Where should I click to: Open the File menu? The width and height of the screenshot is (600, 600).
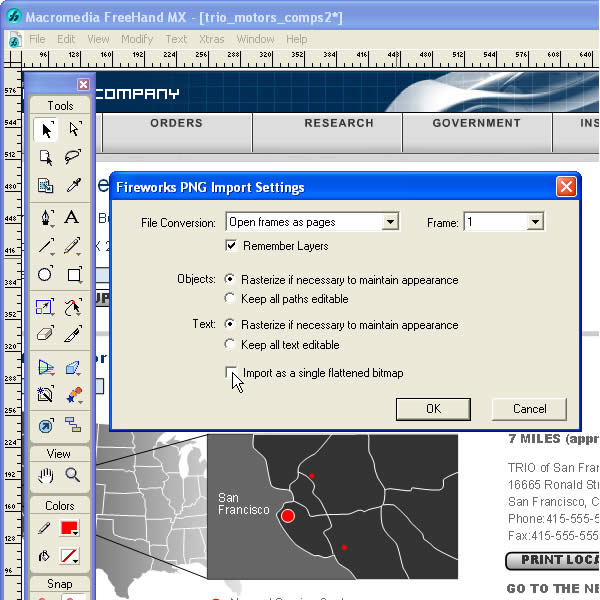tap(37, 39)
